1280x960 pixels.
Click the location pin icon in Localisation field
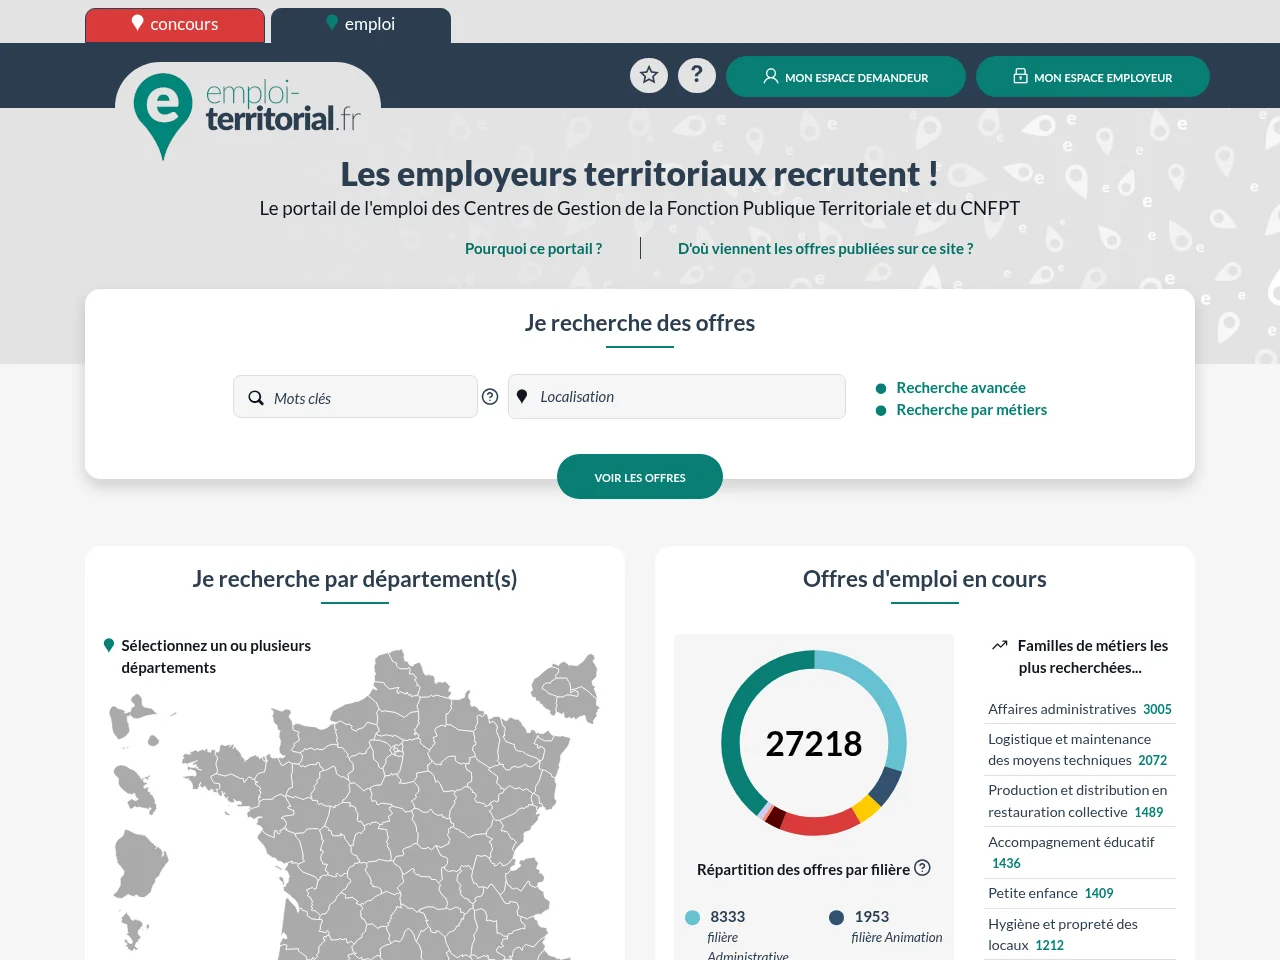coord(521,396)
